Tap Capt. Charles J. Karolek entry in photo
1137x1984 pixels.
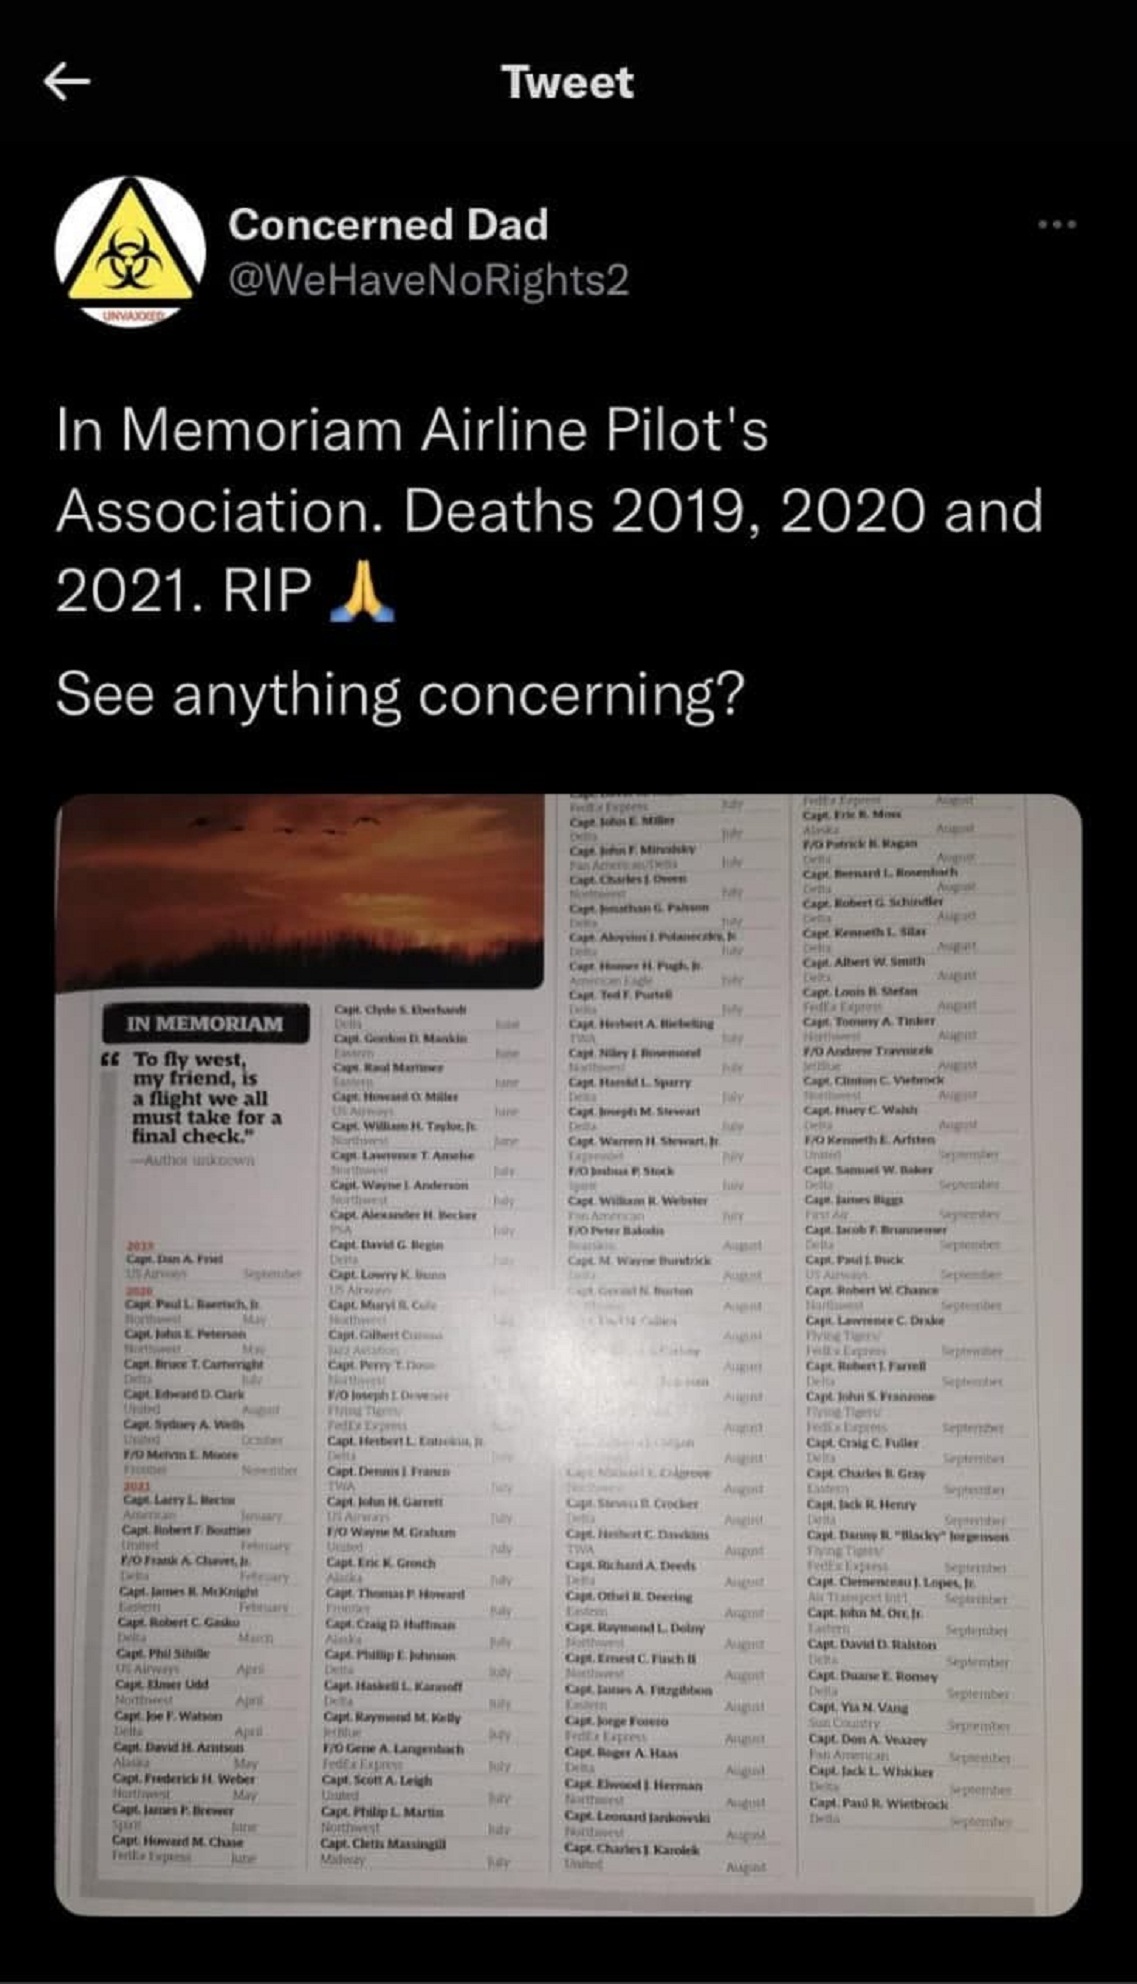[x=633, y=1850]
